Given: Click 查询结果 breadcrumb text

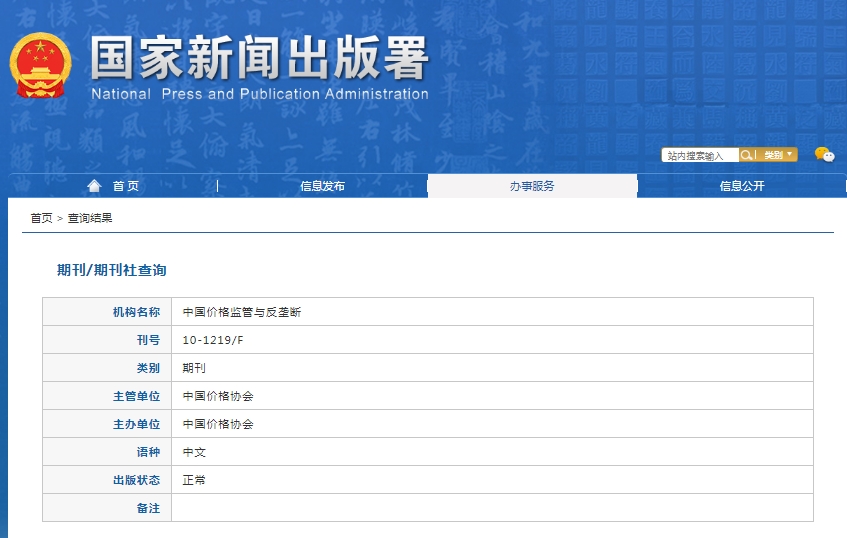Looking at the screenshot, I should pos(90,218).
